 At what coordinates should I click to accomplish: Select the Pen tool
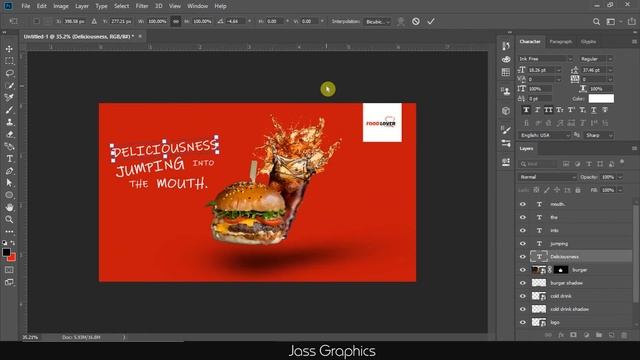click(x=9, y=171)
